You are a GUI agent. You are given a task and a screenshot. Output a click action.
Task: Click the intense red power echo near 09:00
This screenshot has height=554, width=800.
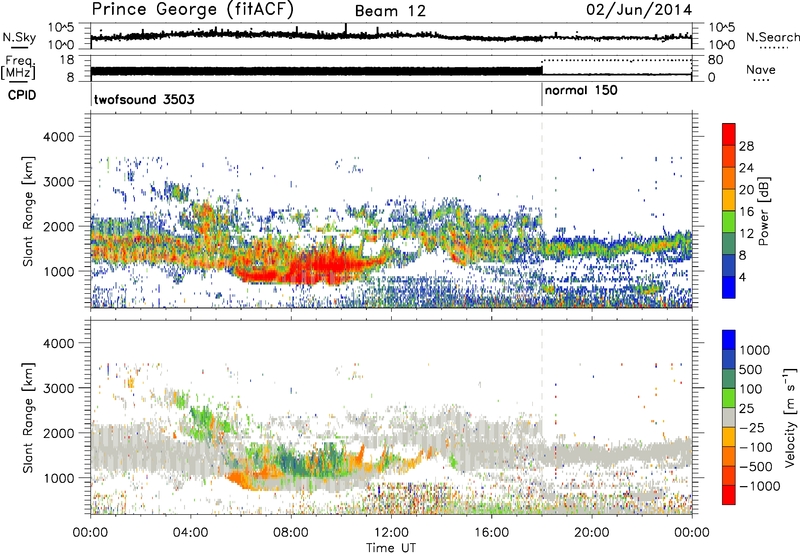coord(327,266)
